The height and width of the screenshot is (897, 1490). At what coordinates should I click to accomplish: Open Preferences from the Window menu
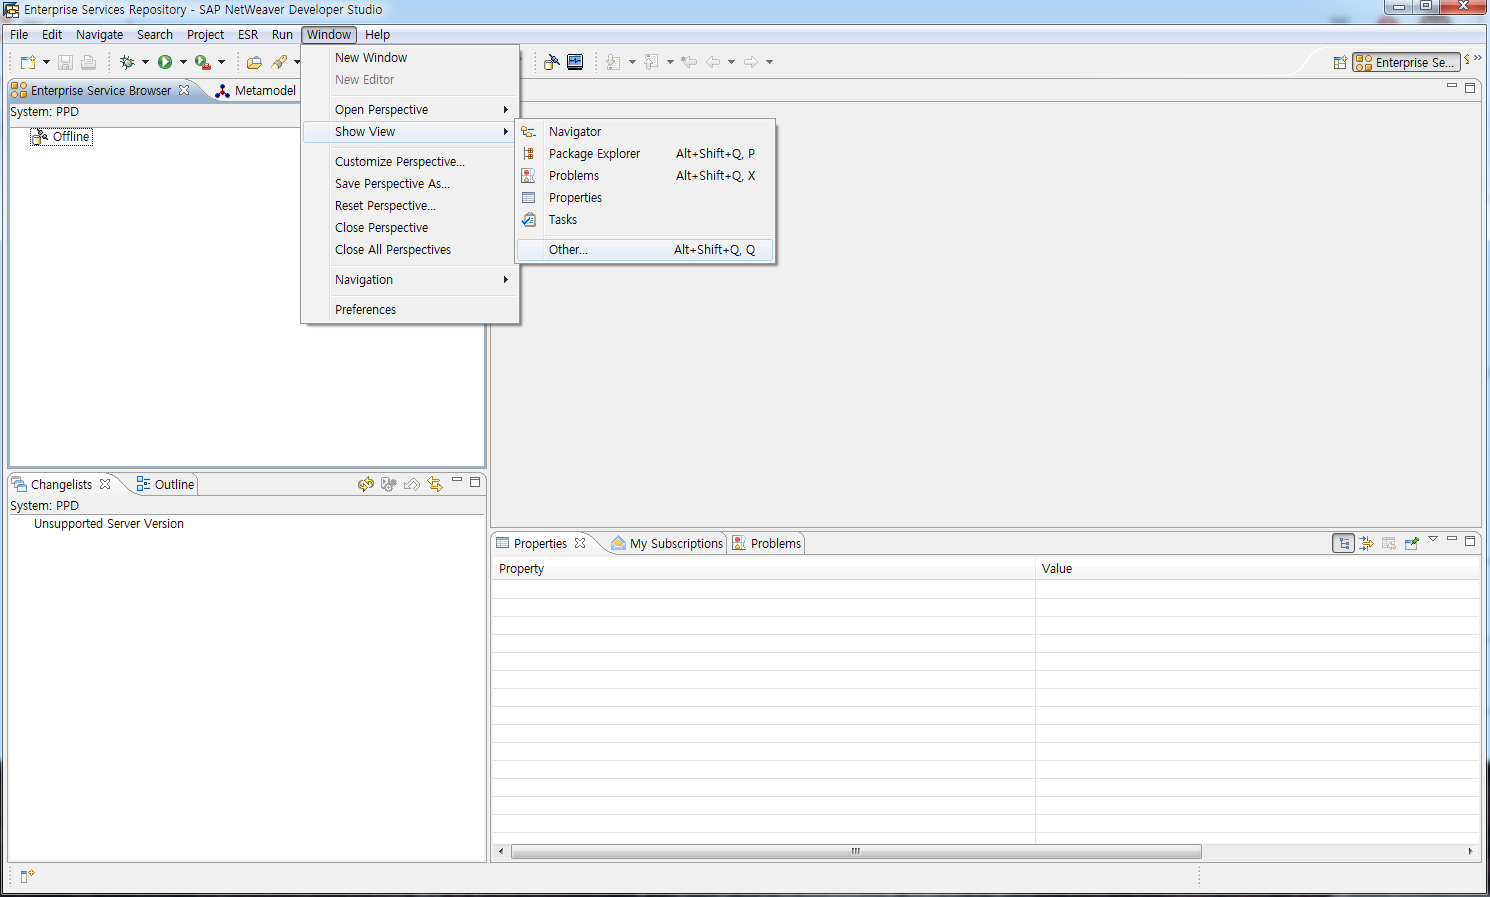point(411,310)
